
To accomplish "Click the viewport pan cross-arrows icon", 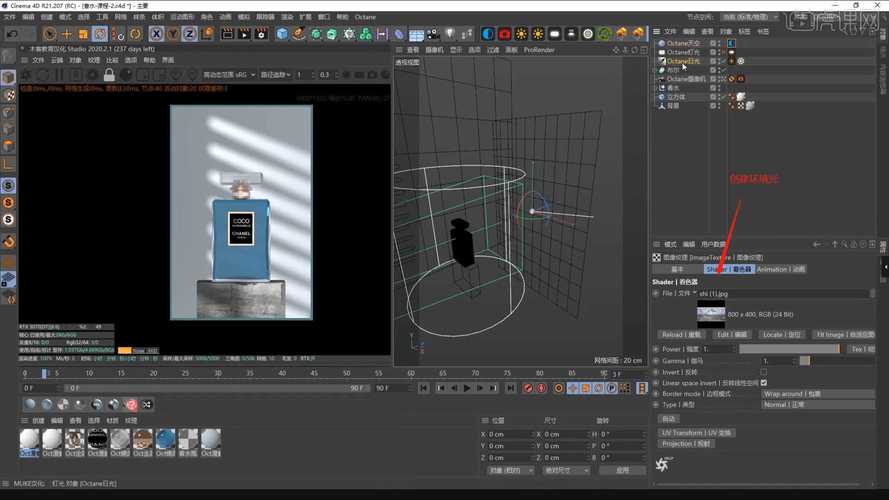I will (x=616, y=50).
